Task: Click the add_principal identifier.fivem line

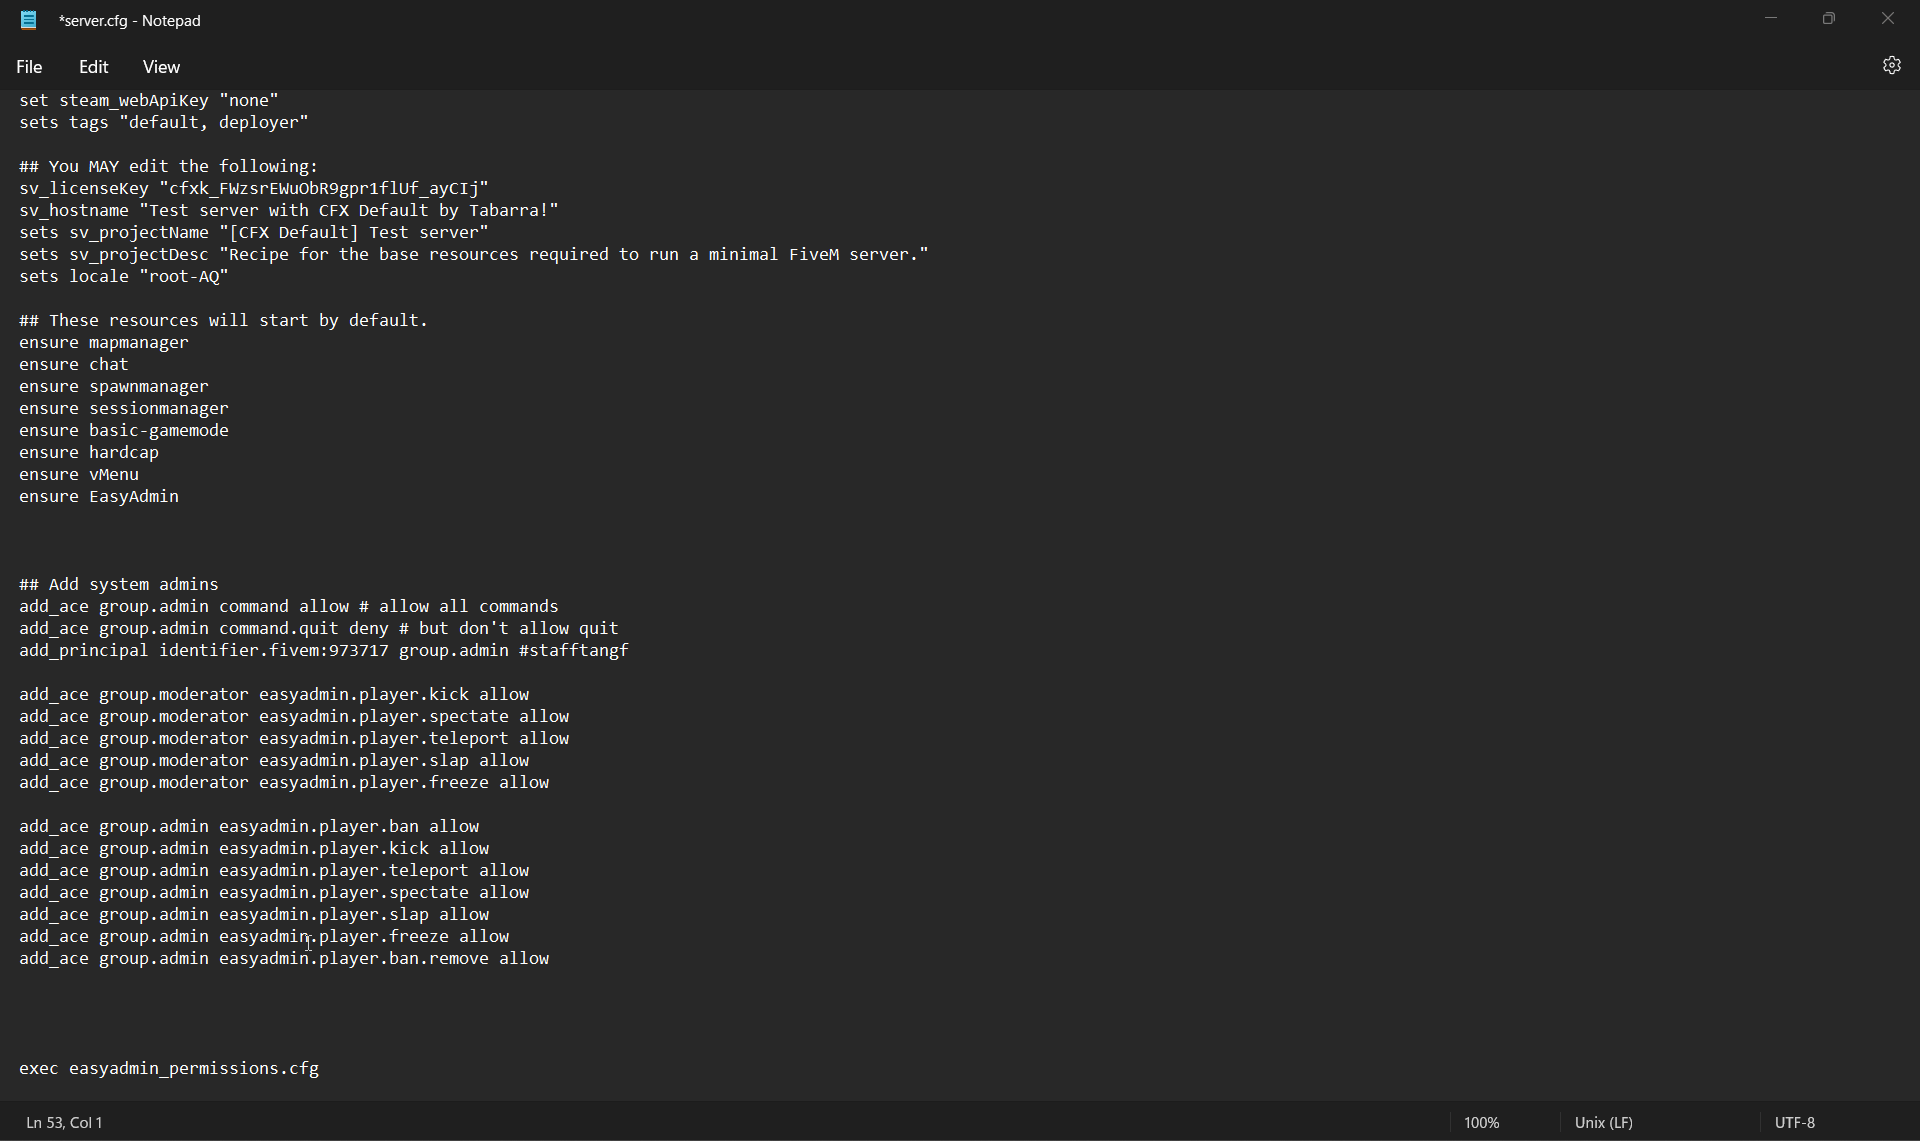Action: 323,651
